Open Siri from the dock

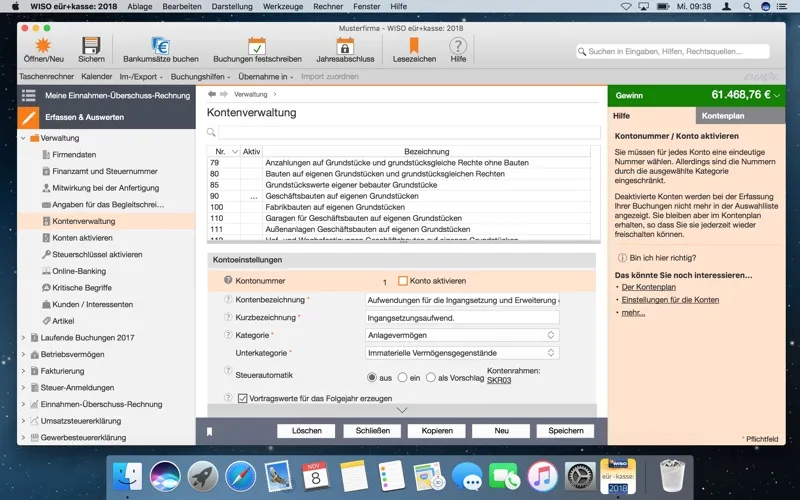coord(165,476)
